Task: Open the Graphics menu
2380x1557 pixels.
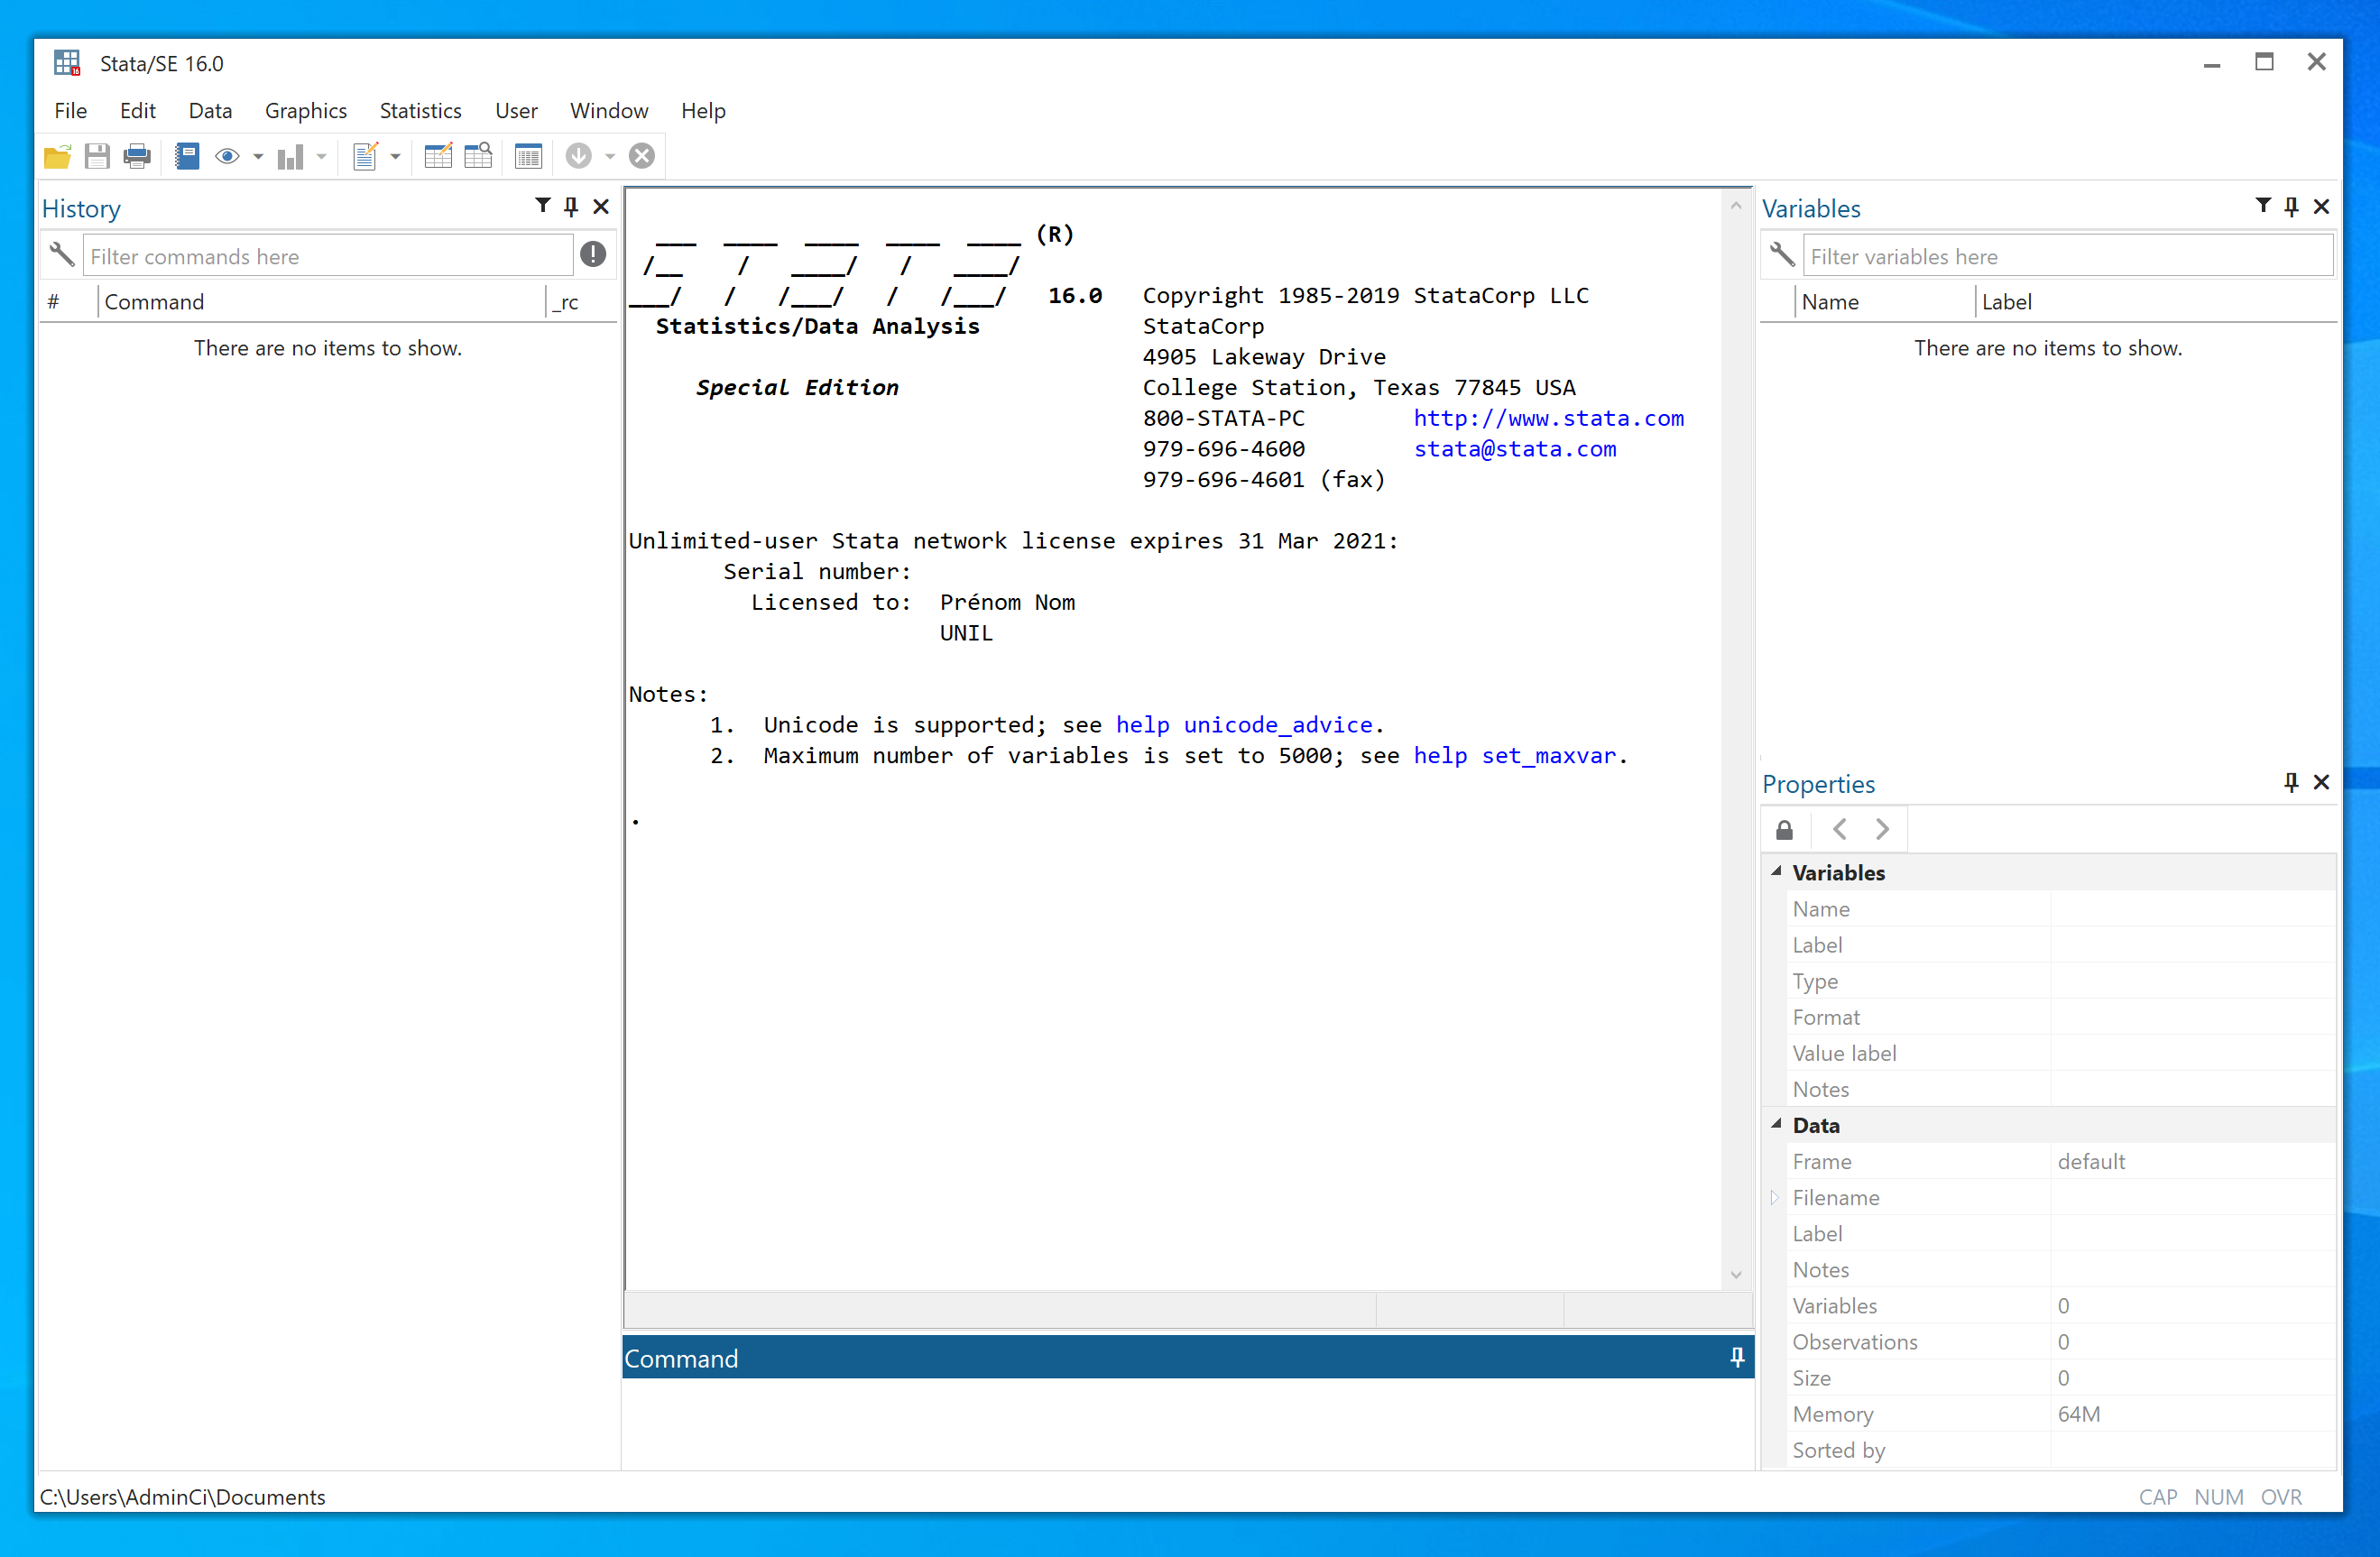Action: click(x=305, y=111)
